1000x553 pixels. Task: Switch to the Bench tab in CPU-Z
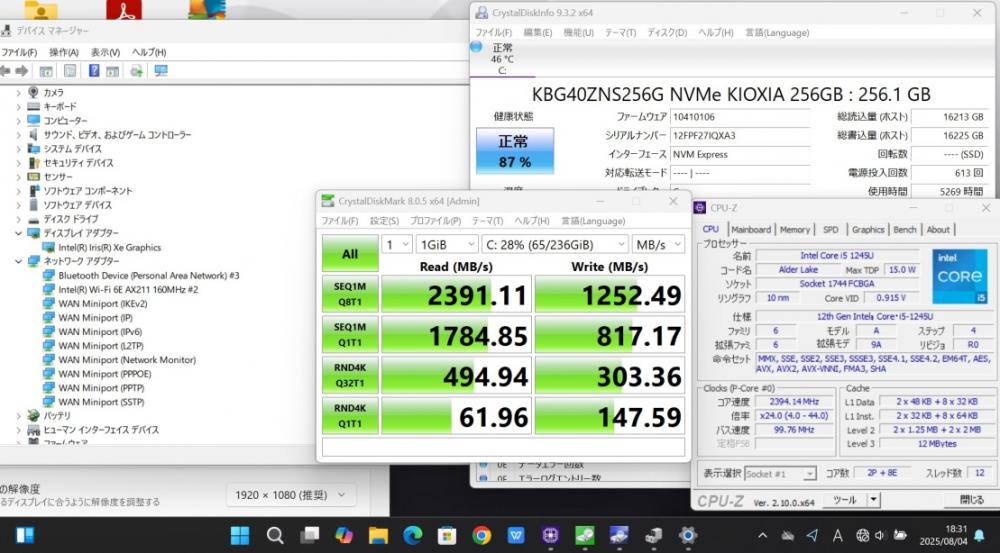click(x=904, y=230)
